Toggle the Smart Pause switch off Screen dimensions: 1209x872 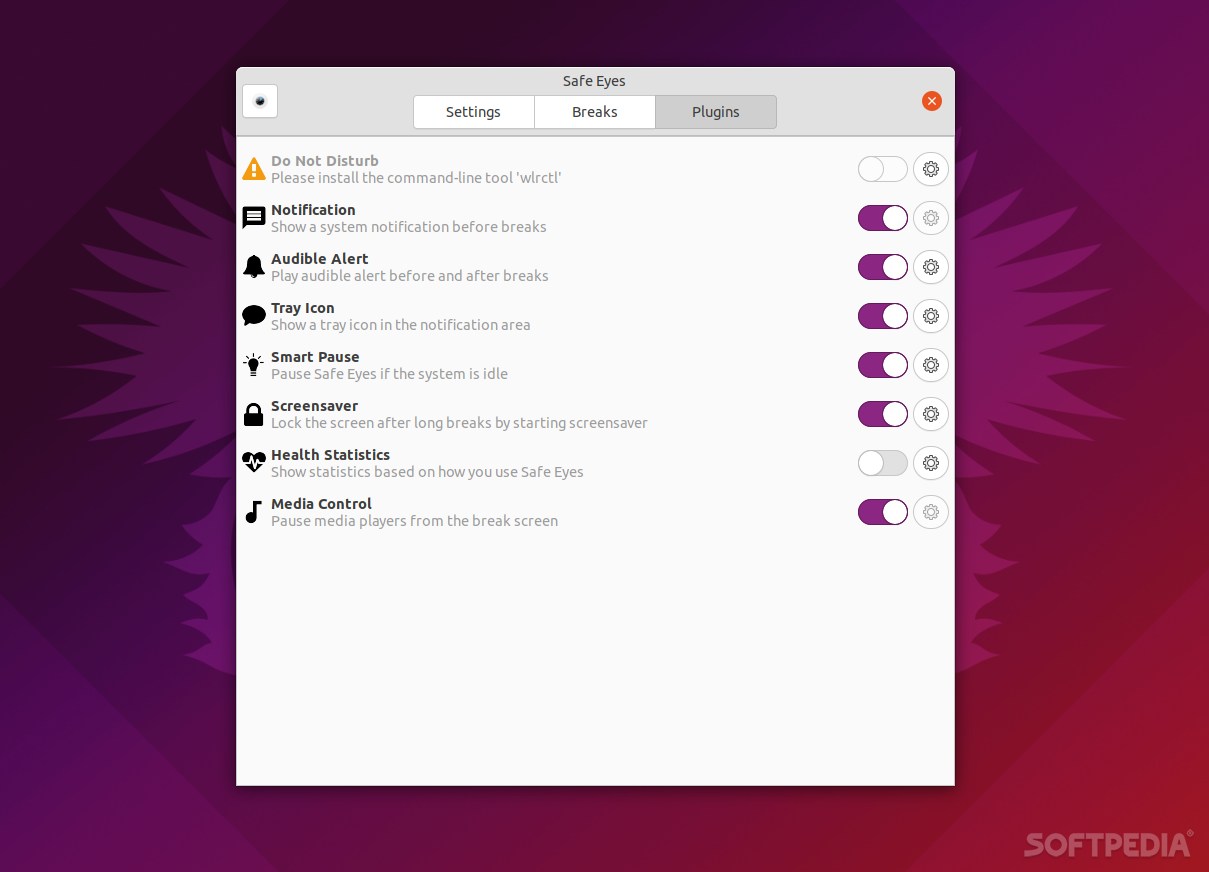coord(882,365)
